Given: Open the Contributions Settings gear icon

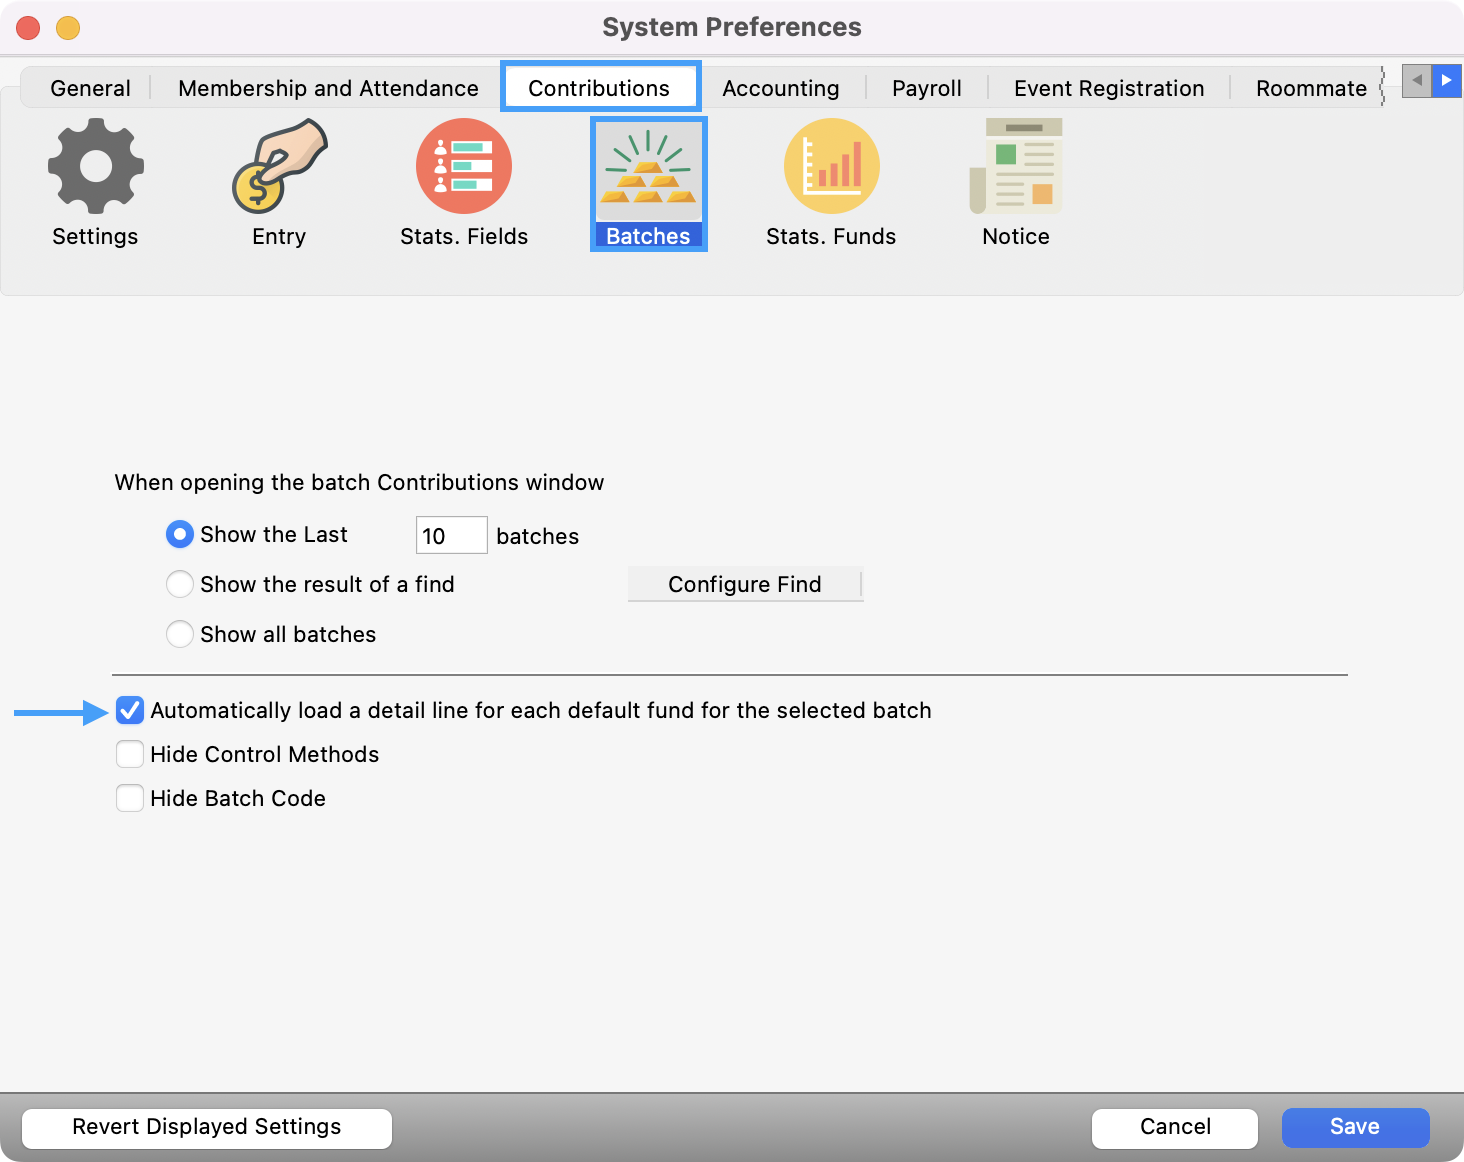Looking at the screenshot, I should tap(95, 167).
